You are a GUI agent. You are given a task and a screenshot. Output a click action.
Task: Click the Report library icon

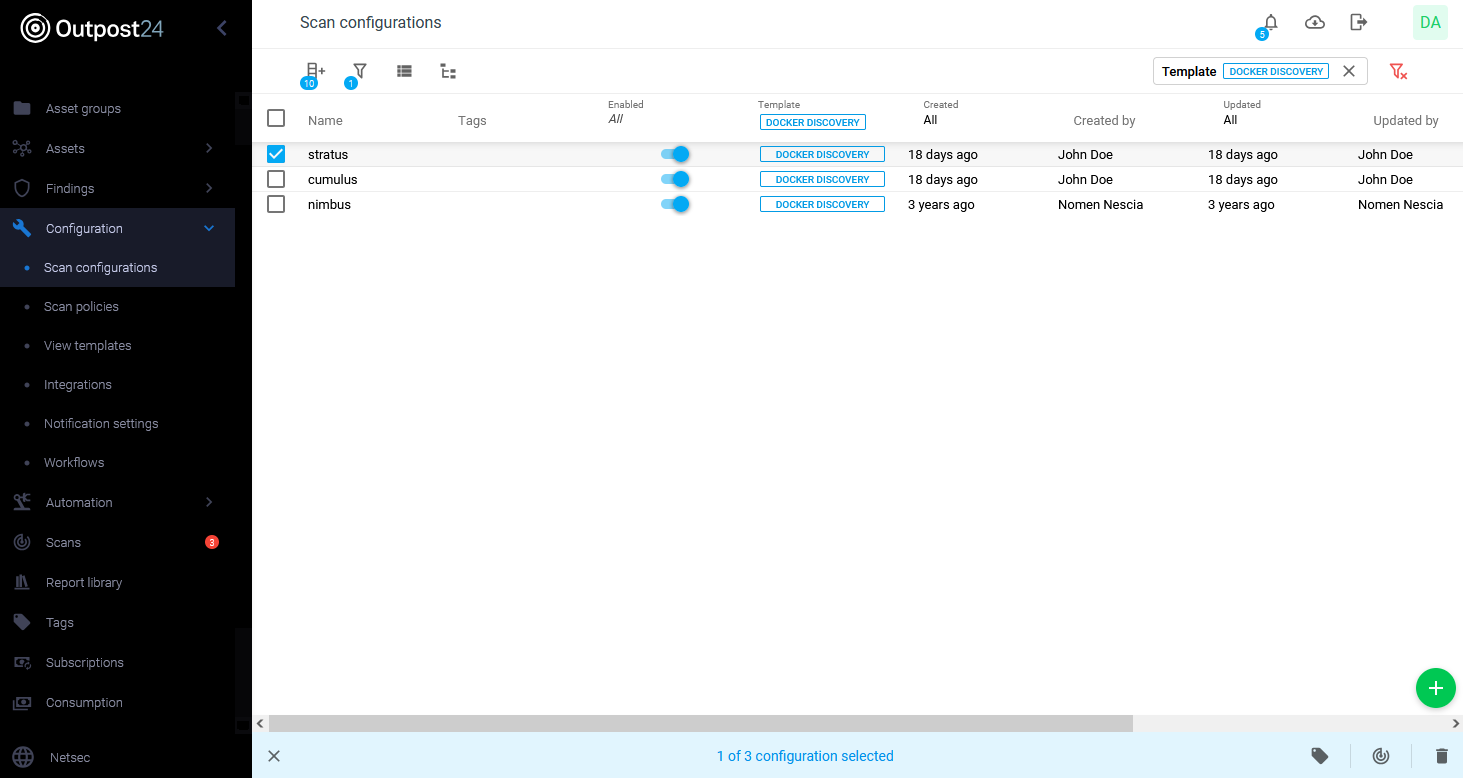click(x=22, y=582)
